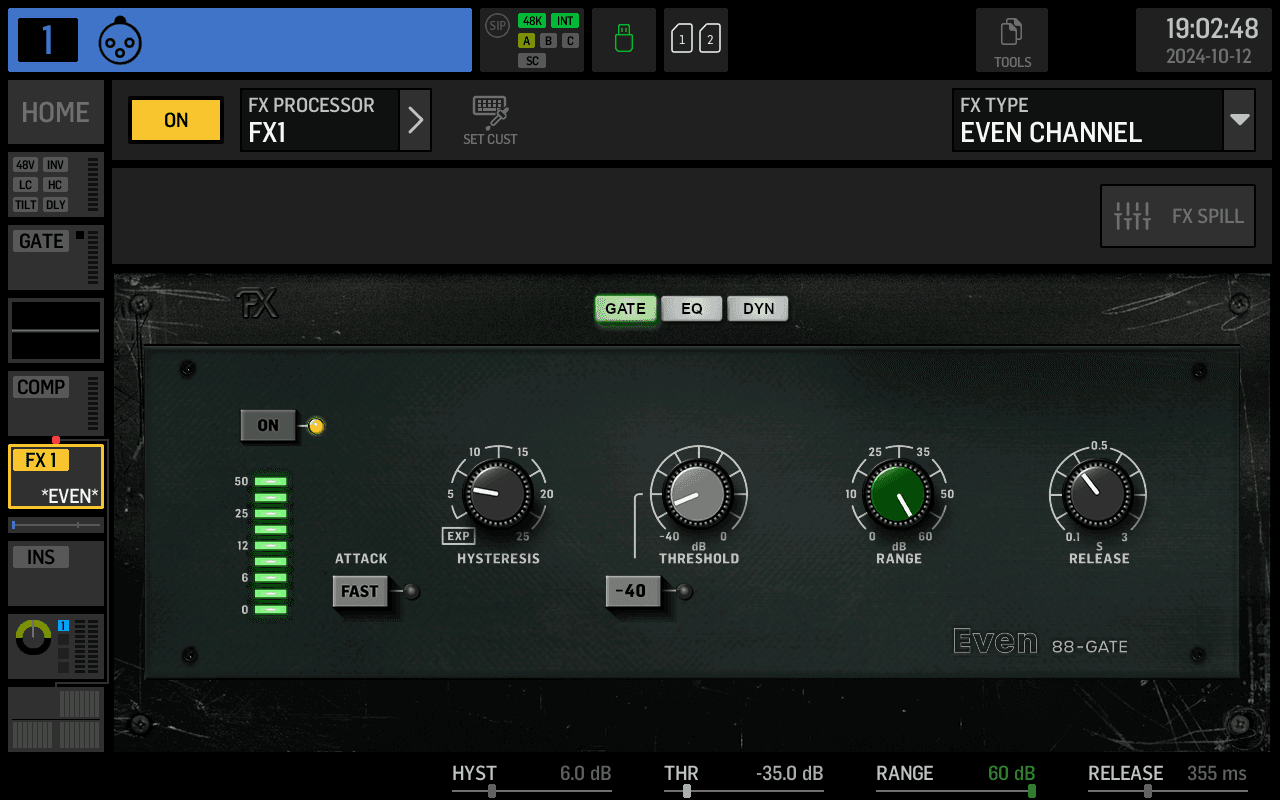Toggle the FX processor ON button
Image resolution: width=1280 pixels, height=800 pixels.
click(x=176, y=120)
